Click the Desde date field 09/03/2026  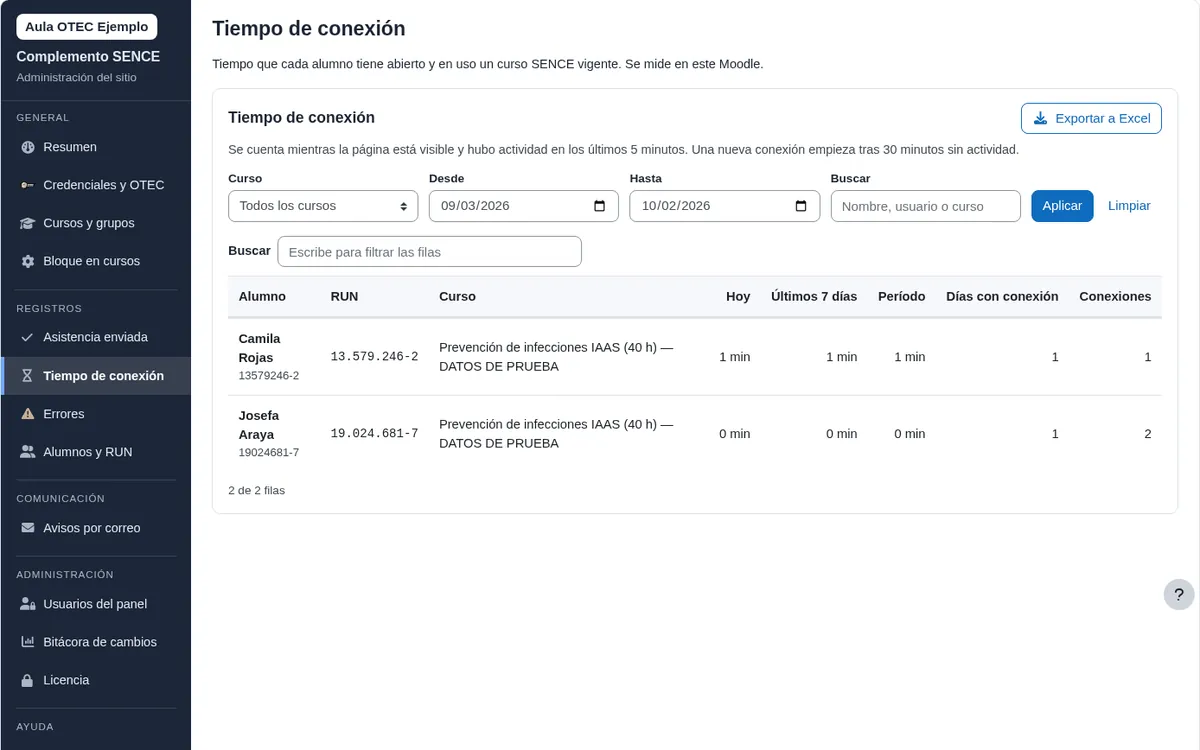[x=523, y=206]
